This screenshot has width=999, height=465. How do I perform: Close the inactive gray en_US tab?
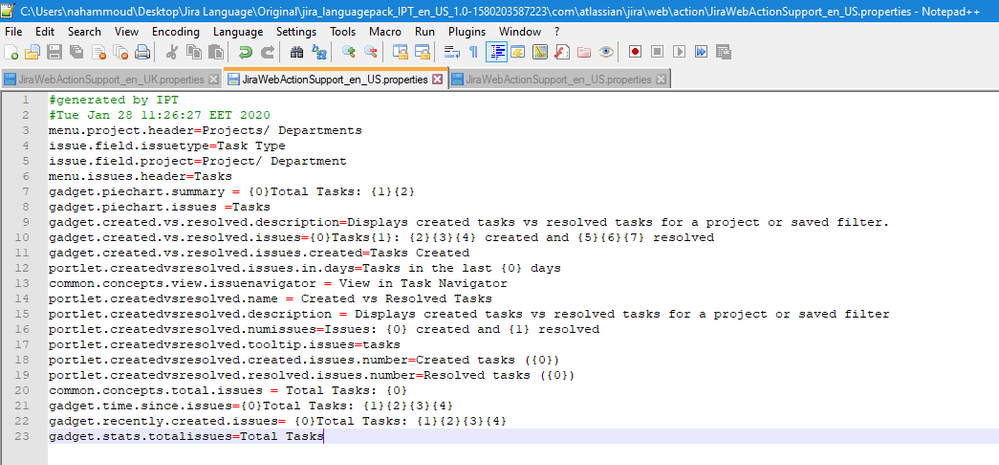point(661,80)
